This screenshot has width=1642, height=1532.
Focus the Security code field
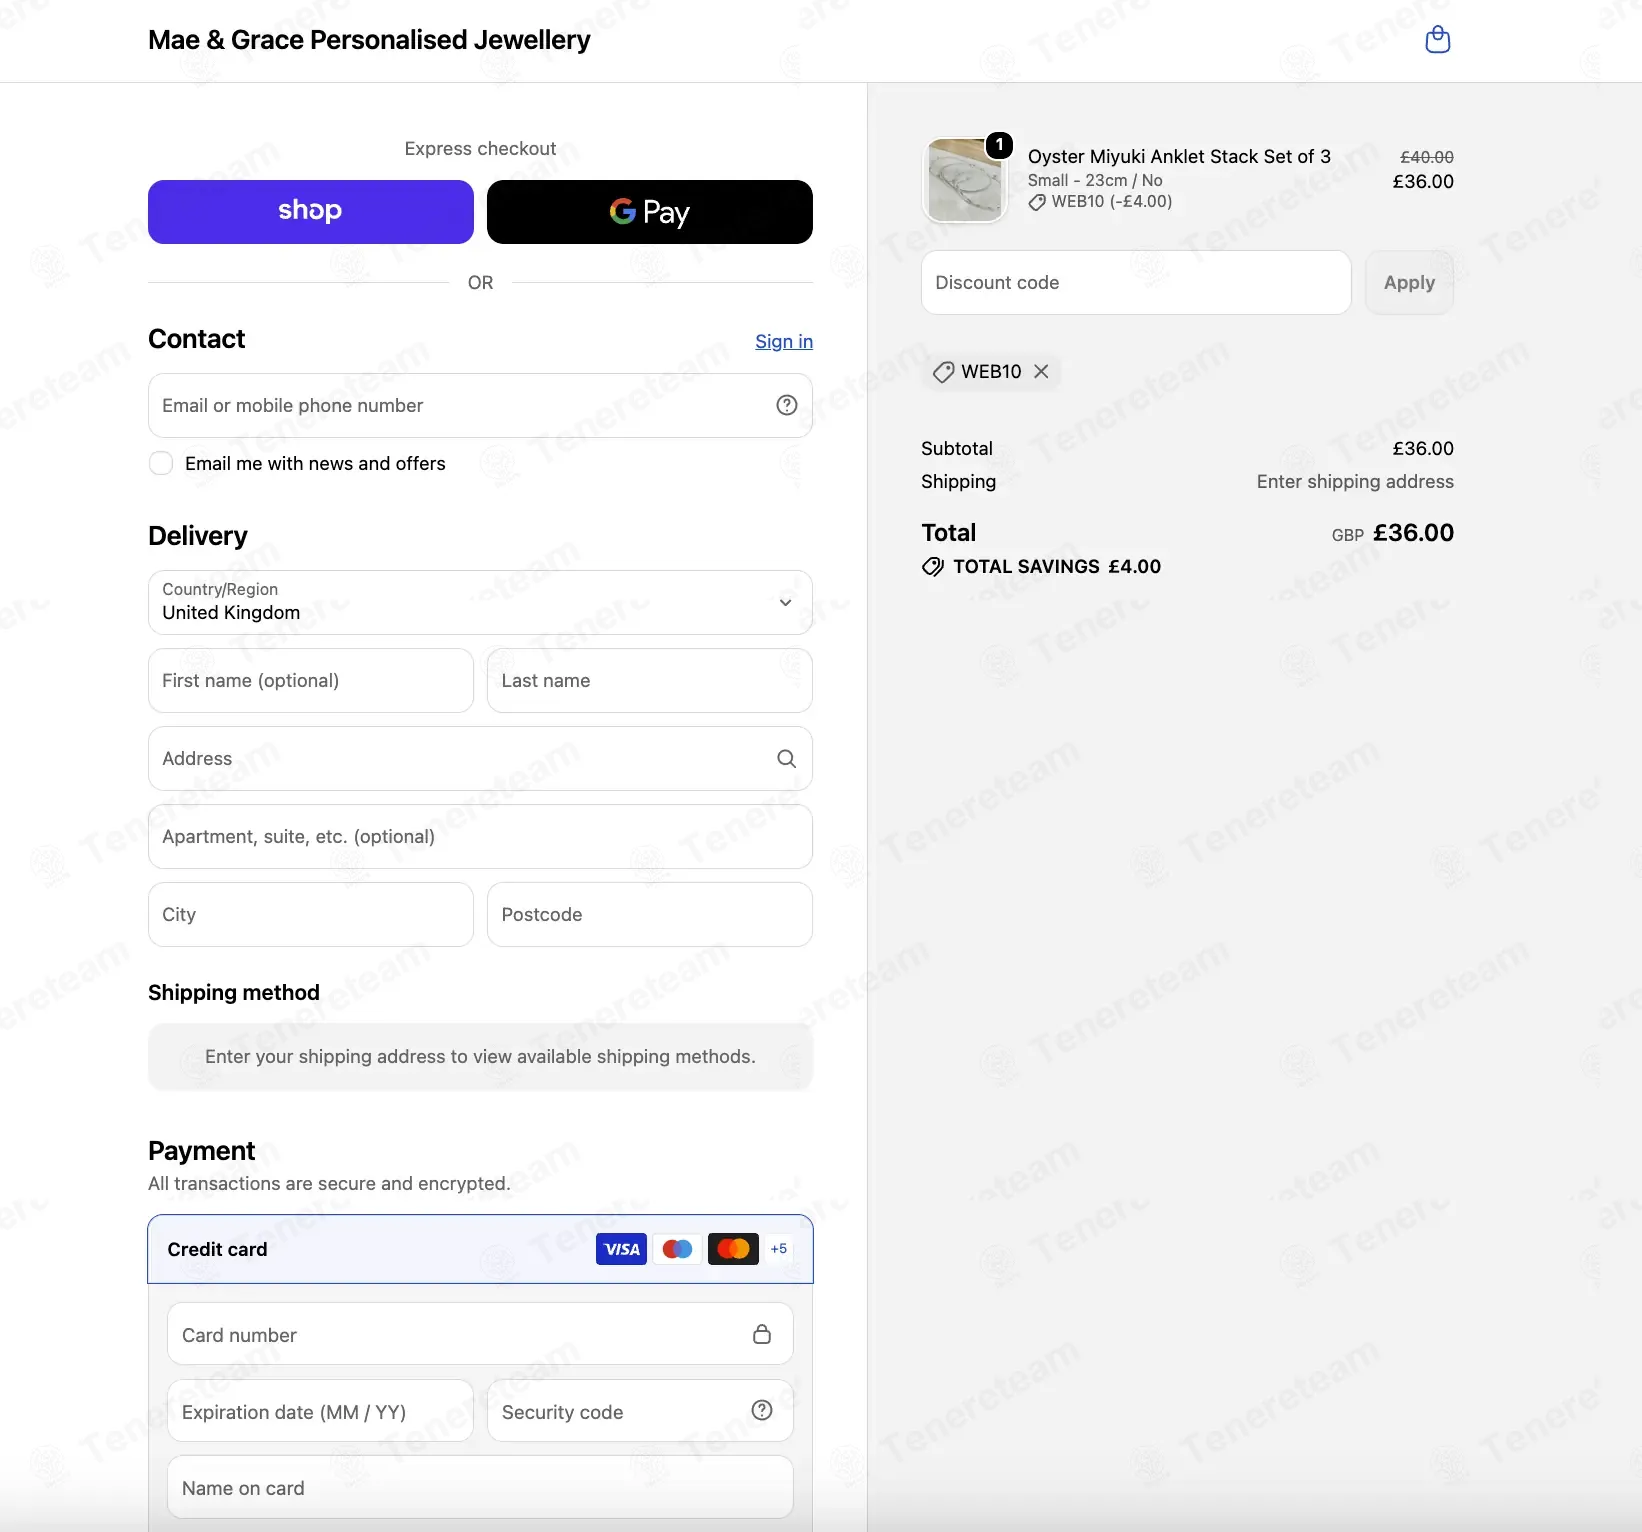click(640, 1412)
